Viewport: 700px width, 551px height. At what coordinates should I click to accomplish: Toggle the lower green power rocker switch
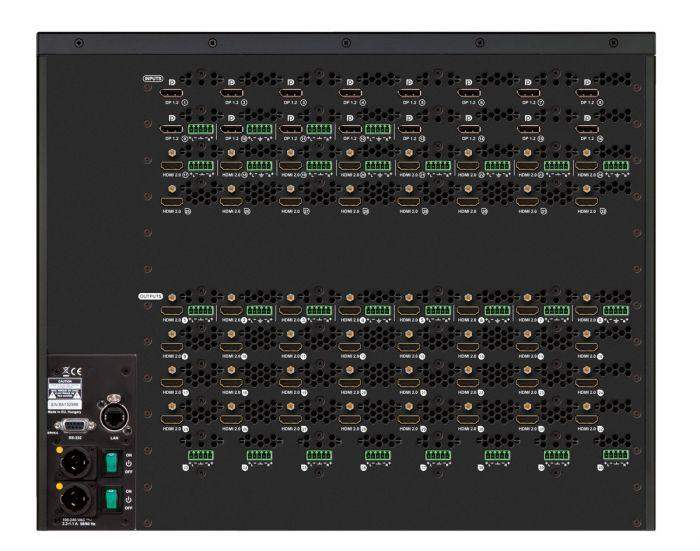(111, 499)
